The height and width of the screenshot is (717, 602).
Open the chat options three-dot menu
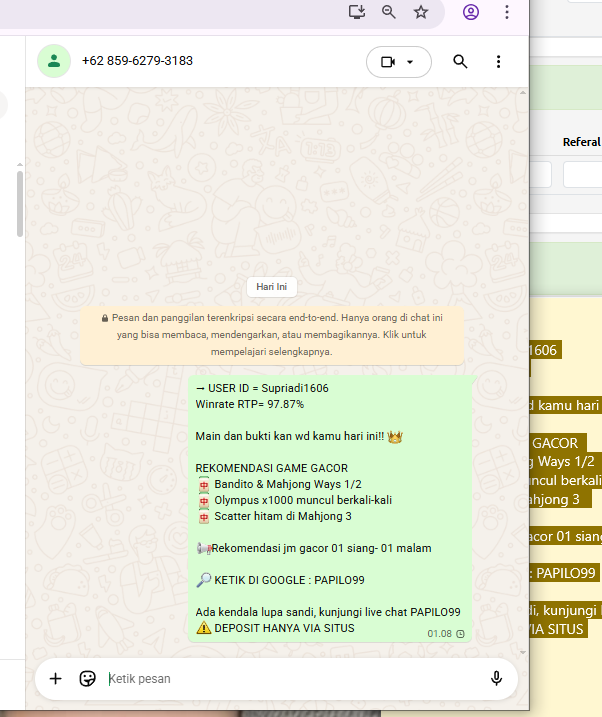498,62
